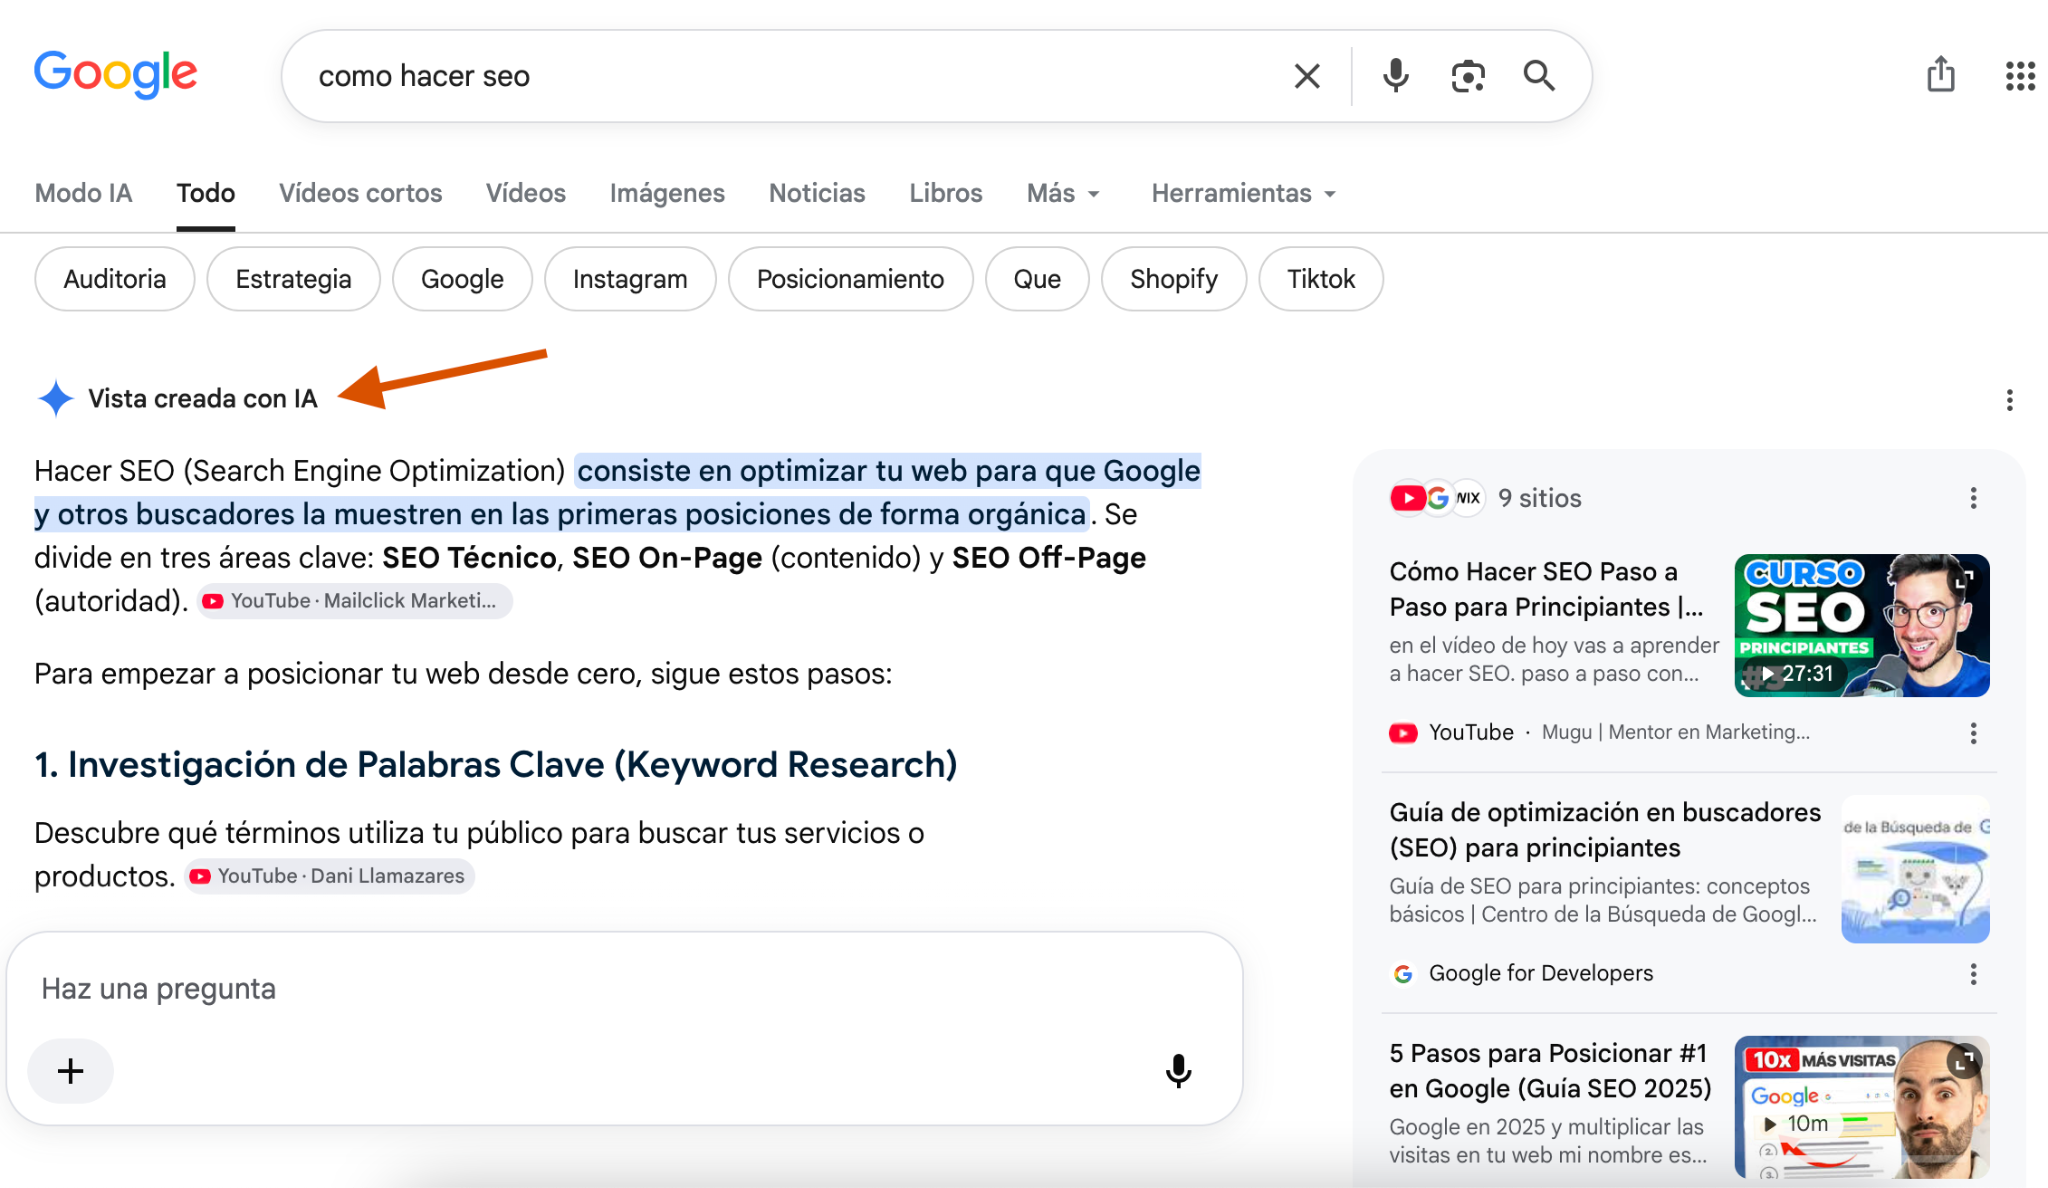This screenshot has height=1188, width=2048.
Task: Switch to the Imágenes tab
Action: coord(667,193)
